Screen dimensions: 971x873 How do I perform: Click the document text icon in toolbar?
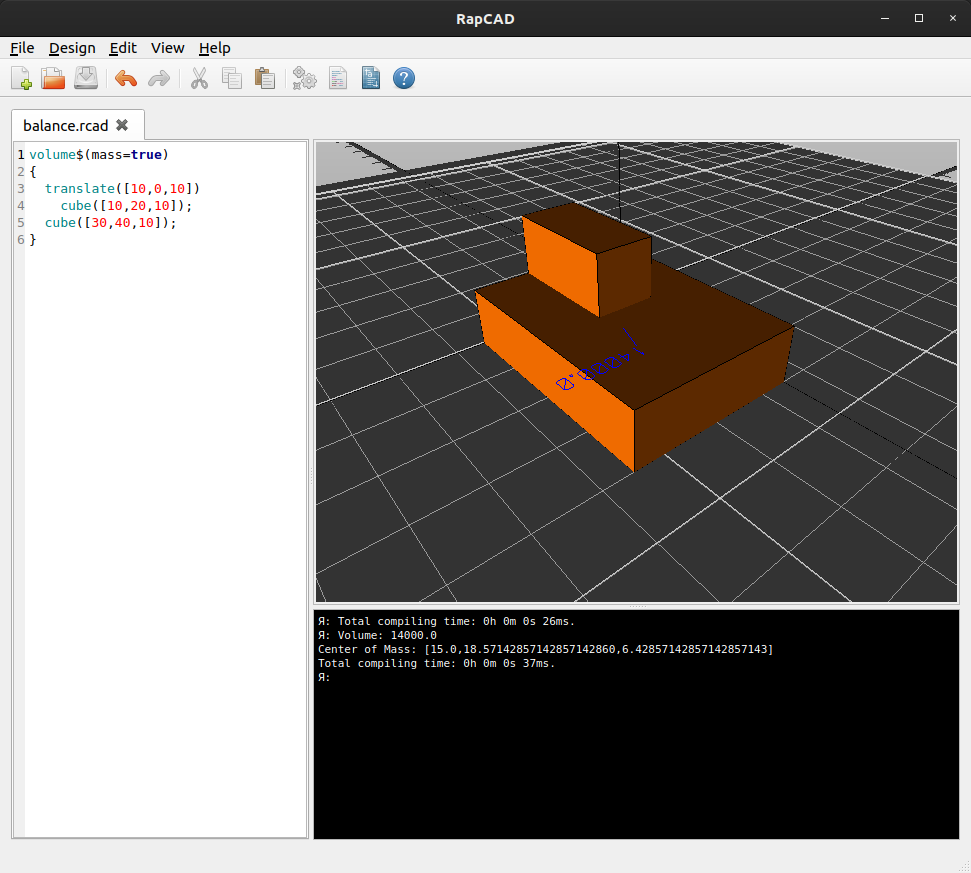[x=338, y=78]
